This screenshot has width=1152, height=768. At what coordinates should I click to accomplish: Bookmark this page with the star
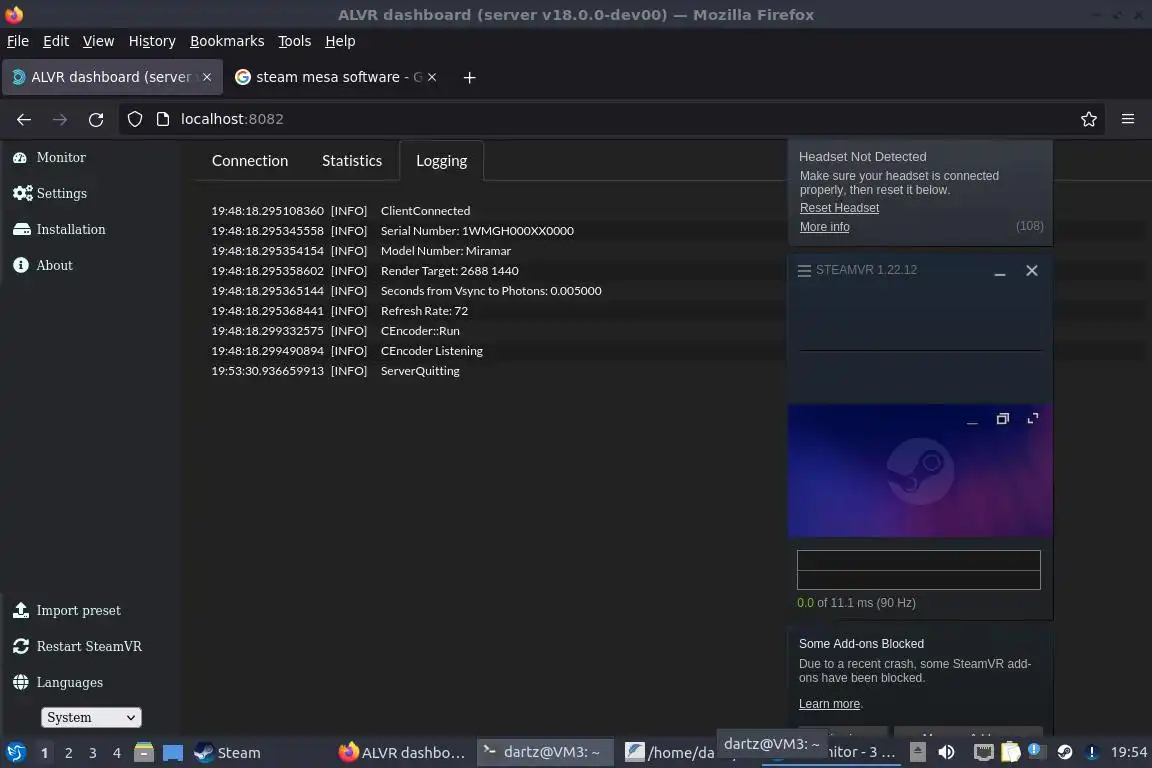pos(1089,119)
